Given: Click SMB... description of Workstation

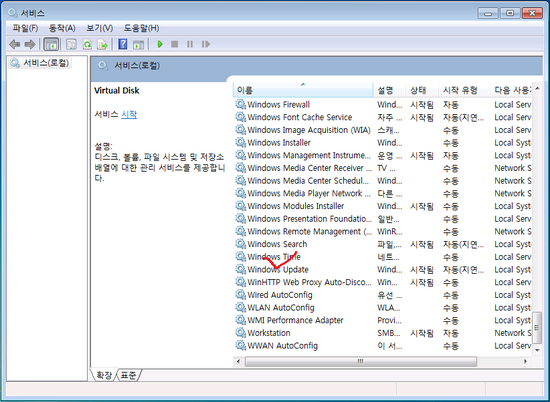Looking at the screenshot, I should tap(389, 333).
